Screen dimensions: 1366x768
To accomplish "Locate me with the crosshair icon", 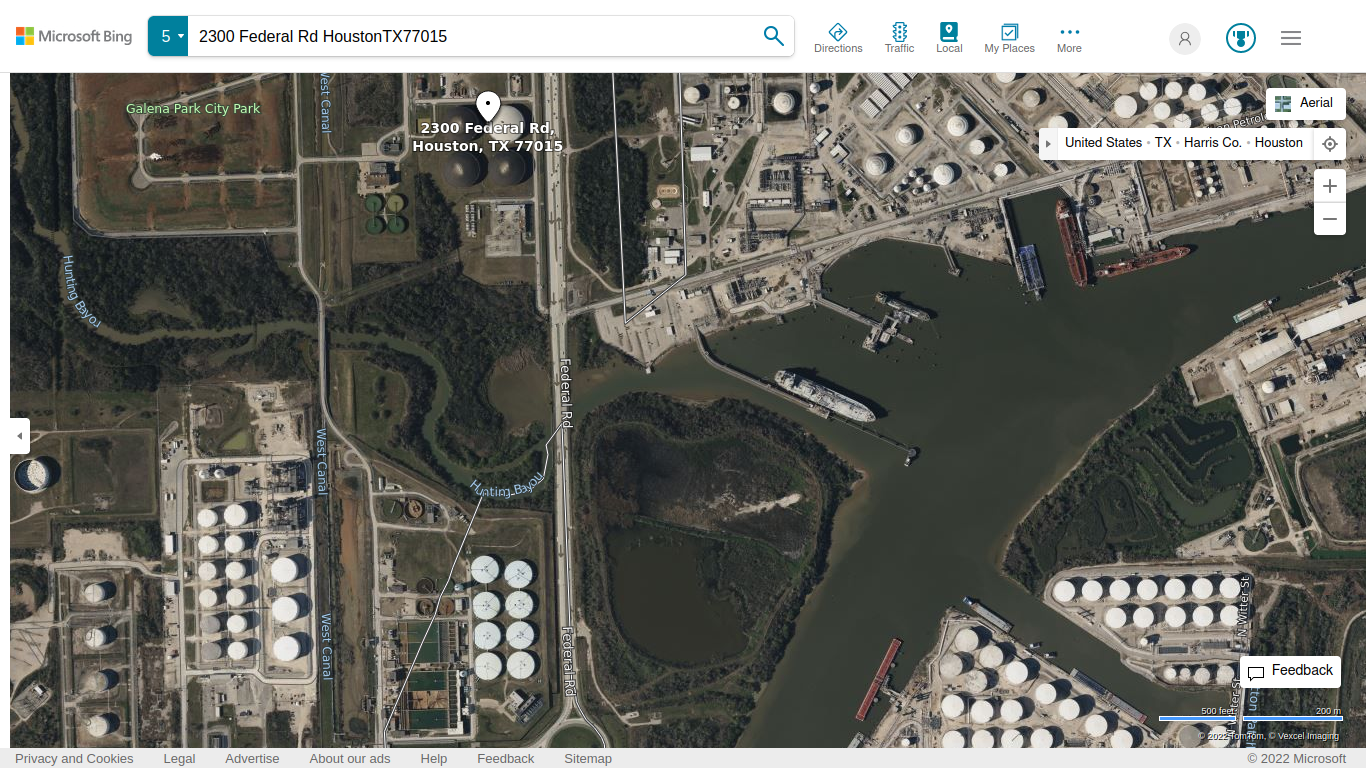I will 1330,143.
